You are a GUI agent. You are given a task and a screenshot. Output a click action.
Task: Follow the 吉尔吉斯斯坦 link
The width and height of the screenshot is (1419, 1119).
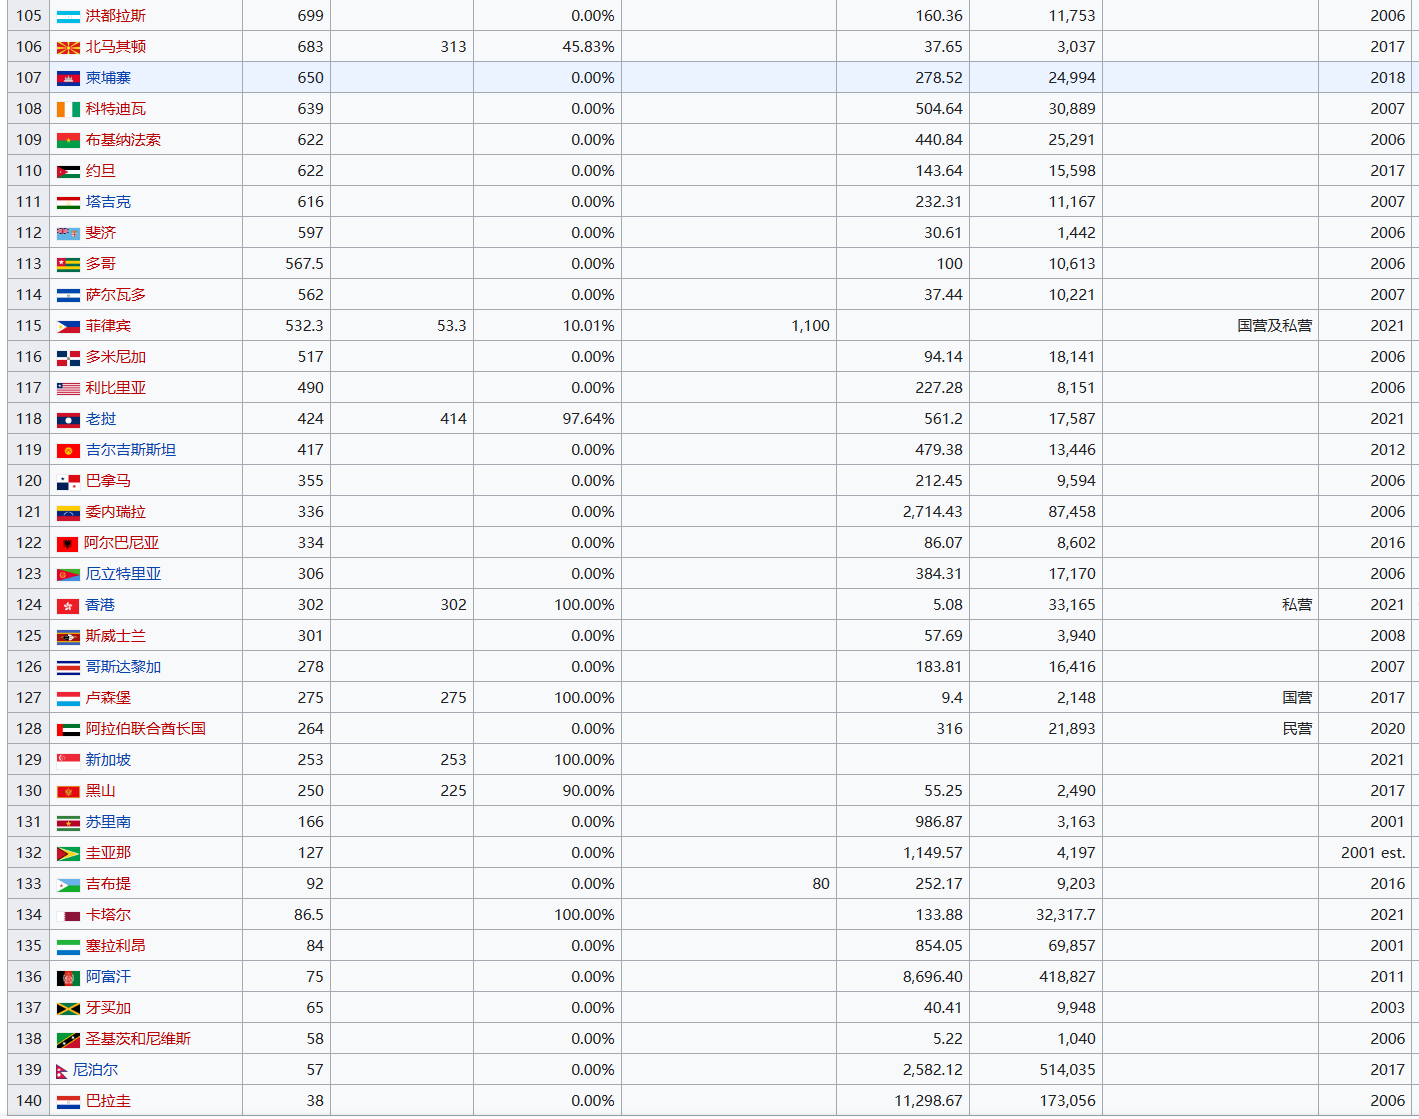tap(131, 450)
